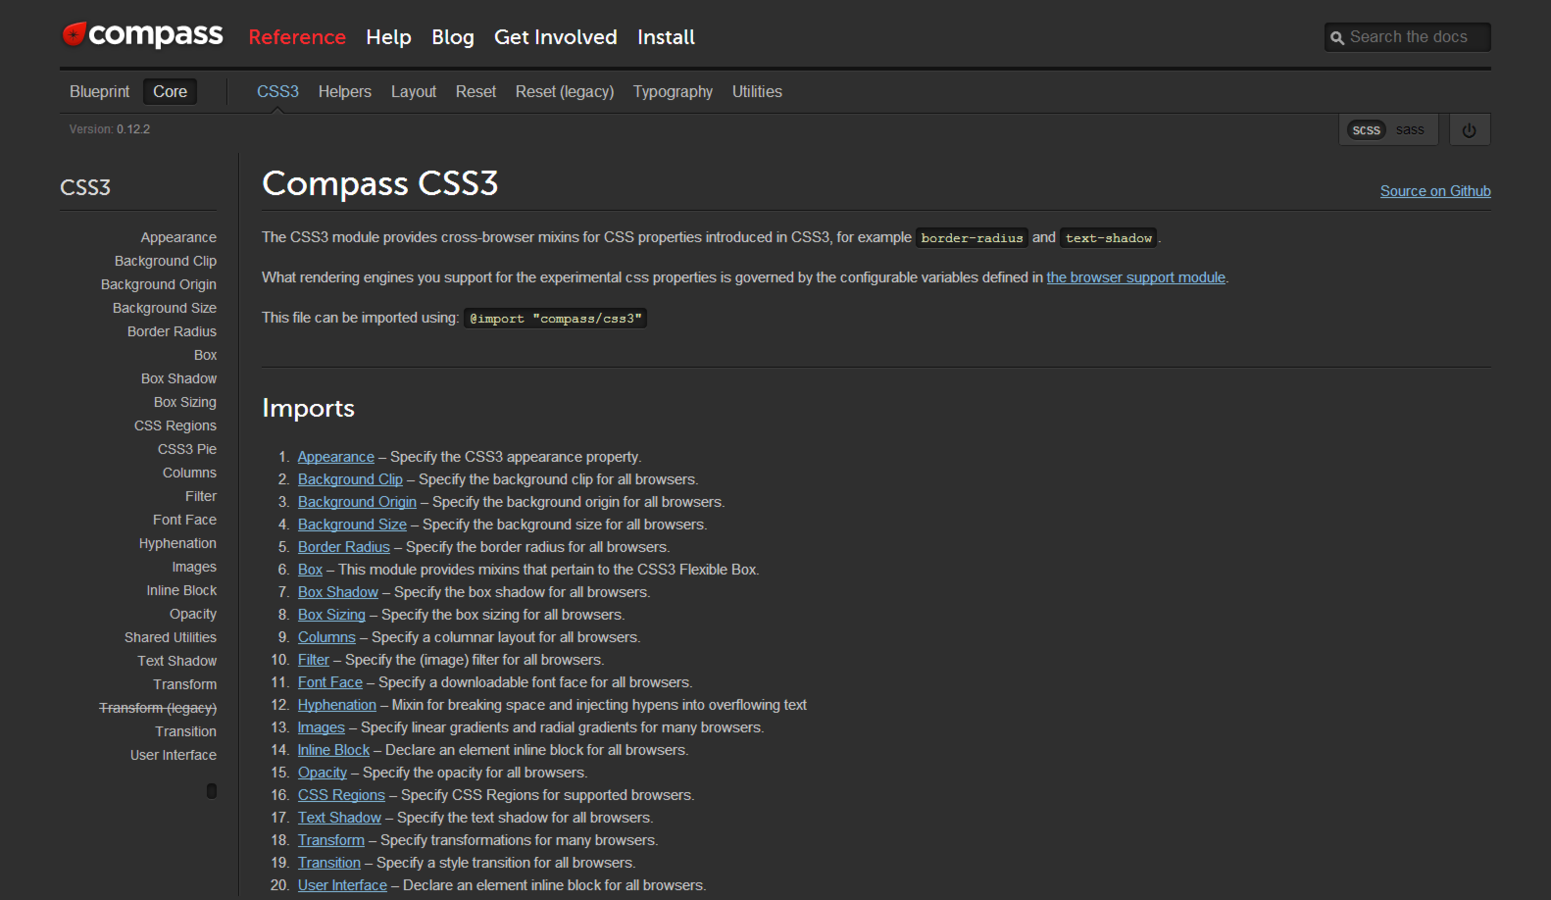Open Inline Block in the sidebar
Screen dimensions: 1551x900
click(181, 591)
